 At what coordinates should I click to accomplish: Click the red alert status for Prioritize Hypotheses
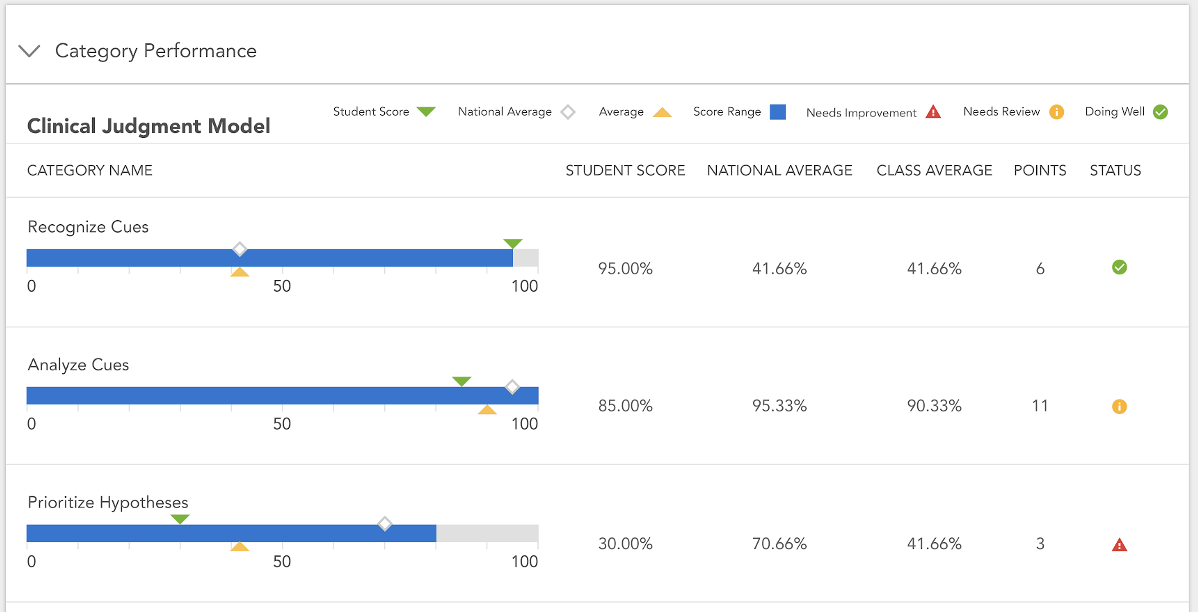pos(1119,544)
